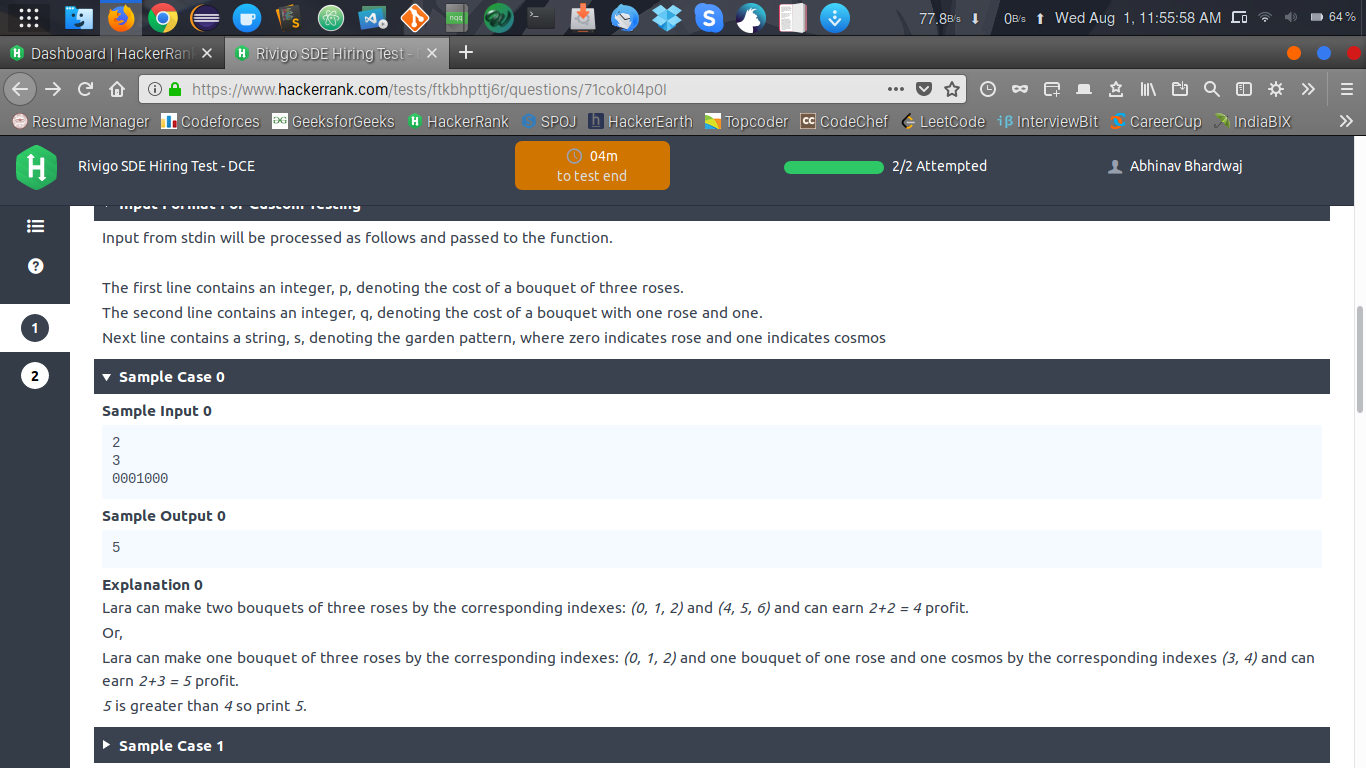Open the Codeforces bookmark

tap(209, 121)
